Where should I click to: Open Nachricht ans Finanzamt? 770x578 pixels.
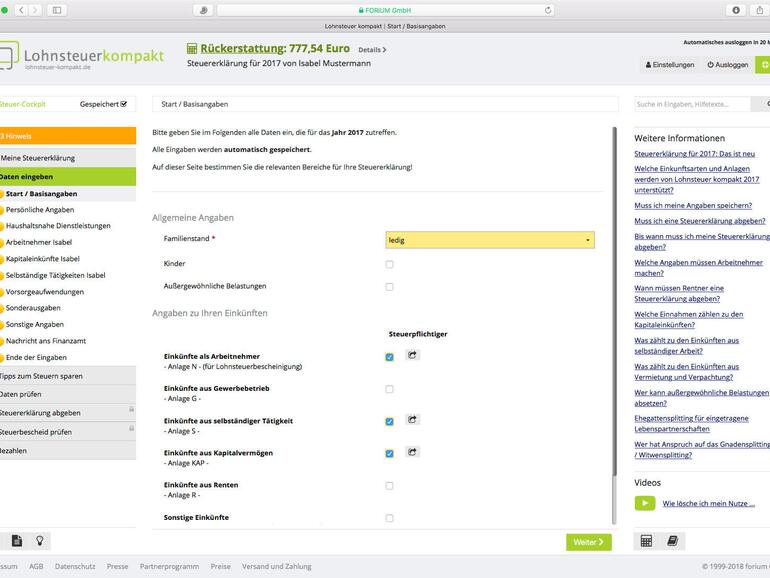46,341
